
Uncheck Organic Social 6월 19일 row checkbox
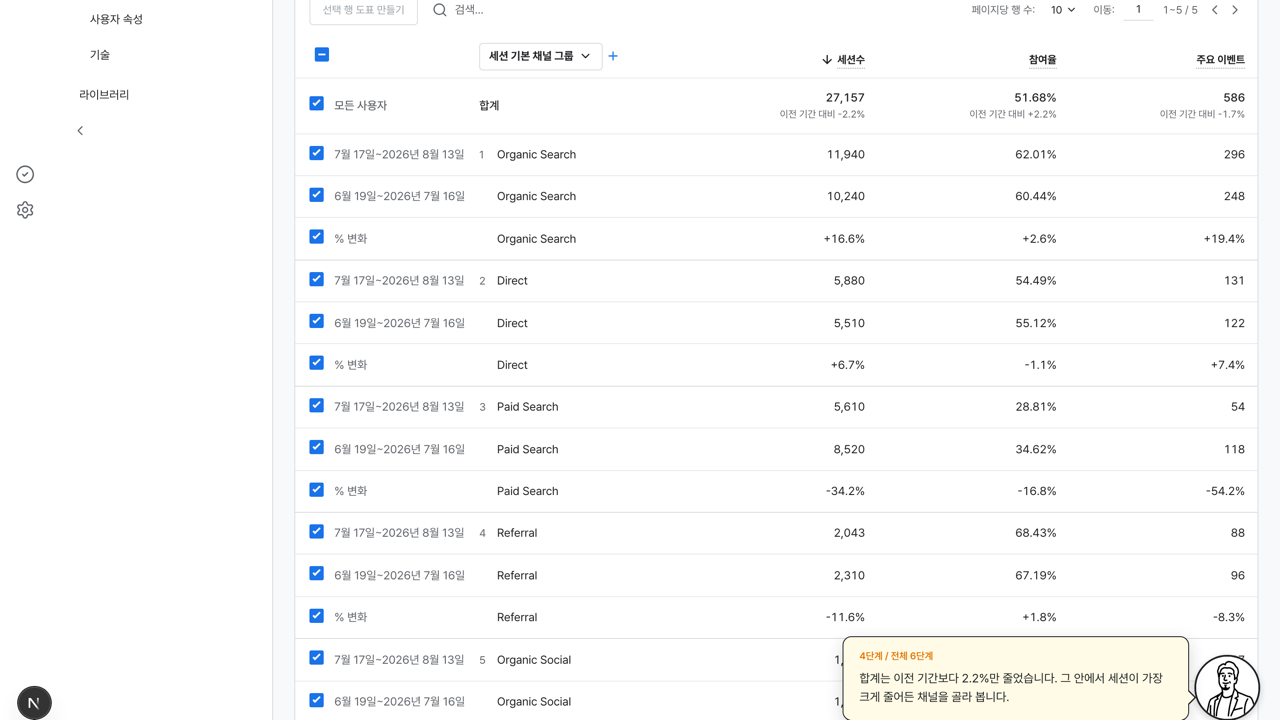pyautogui.click(x=317, y=700)
